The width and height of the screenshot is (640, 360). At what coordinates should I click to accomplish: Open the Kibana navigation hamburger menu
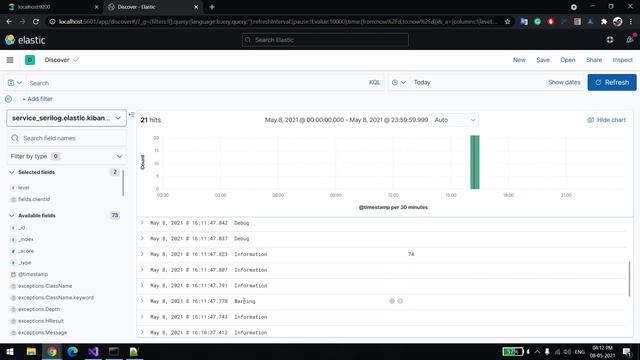(10, 60)
